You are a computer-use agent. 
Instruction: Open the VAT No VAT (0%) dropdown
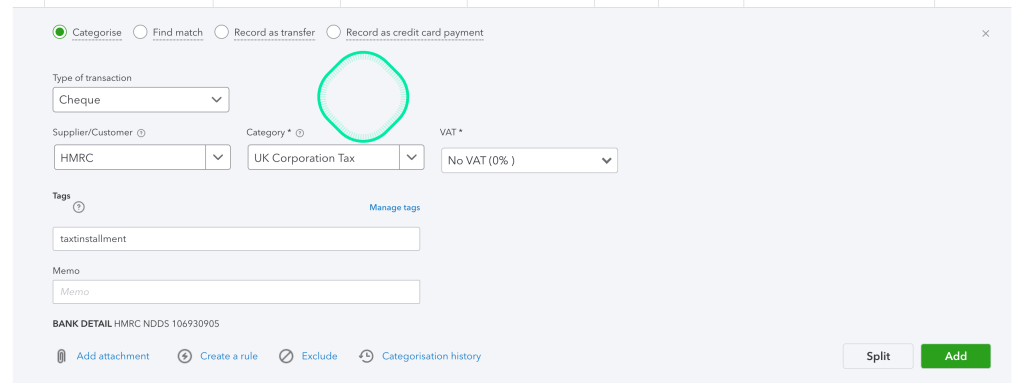point(529,160)
